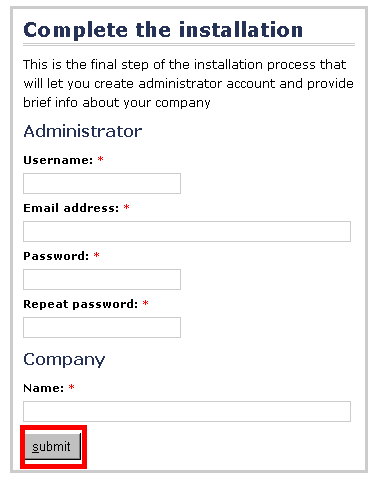
Task: Click the red asterisk beside Username
Action: (100, 159)
